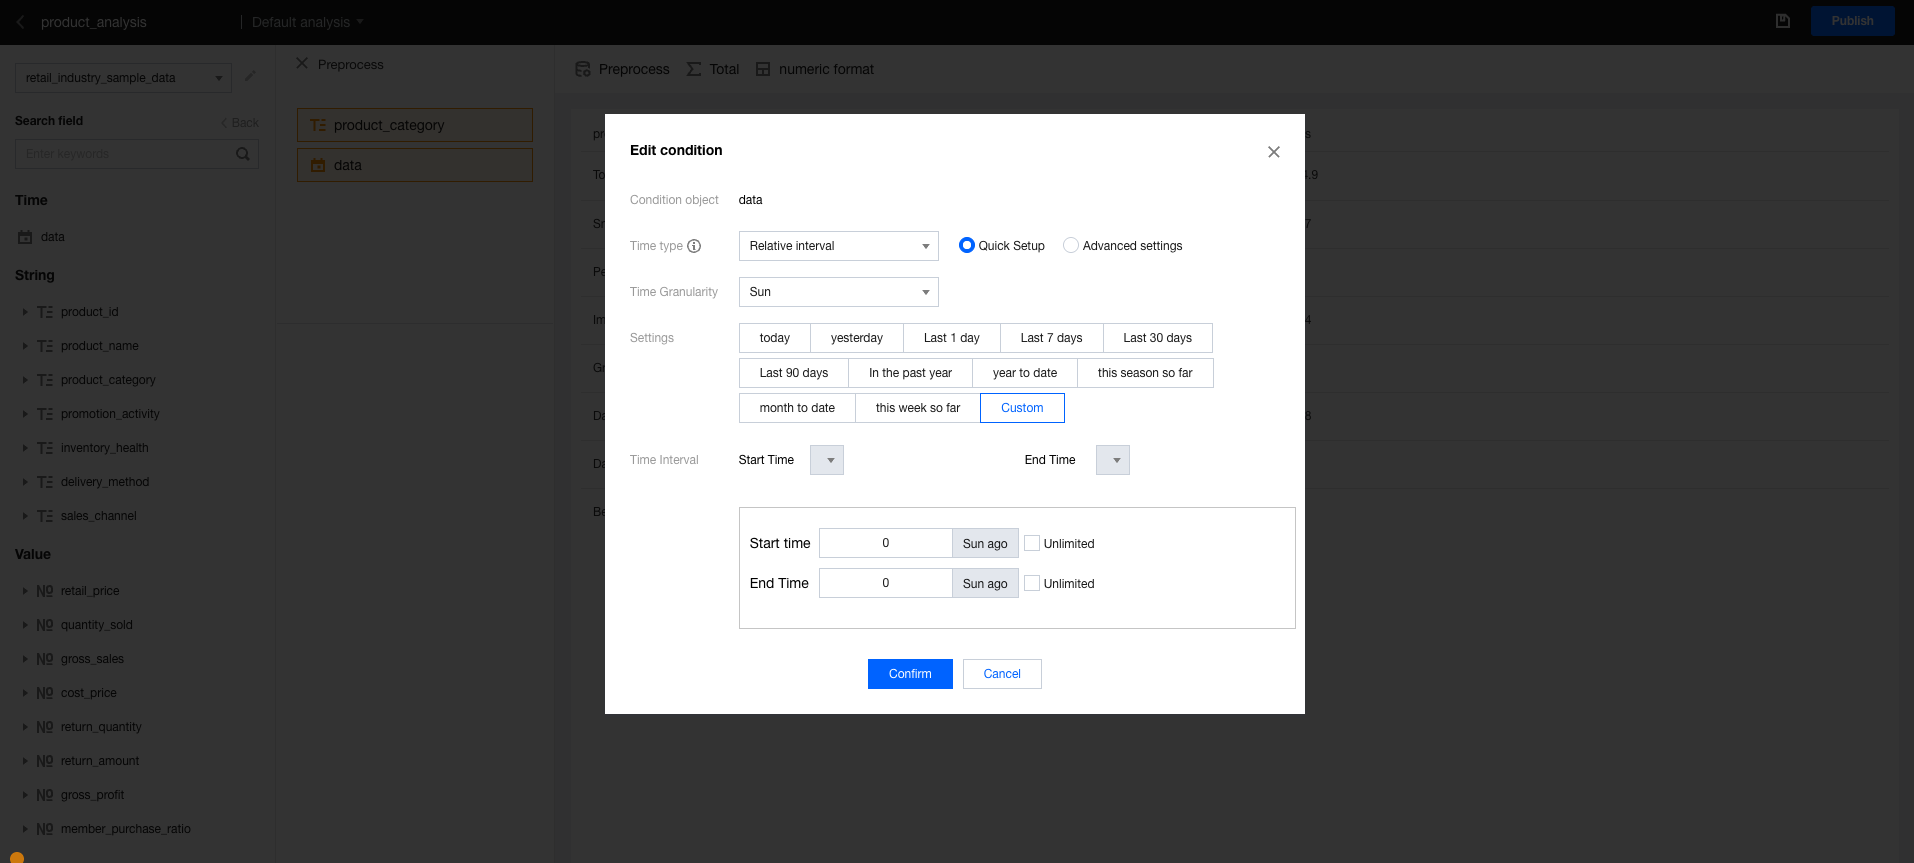The image size is (1914, 863).
Task: Open the Start Time interval dropdown
Action: [827, 460]
